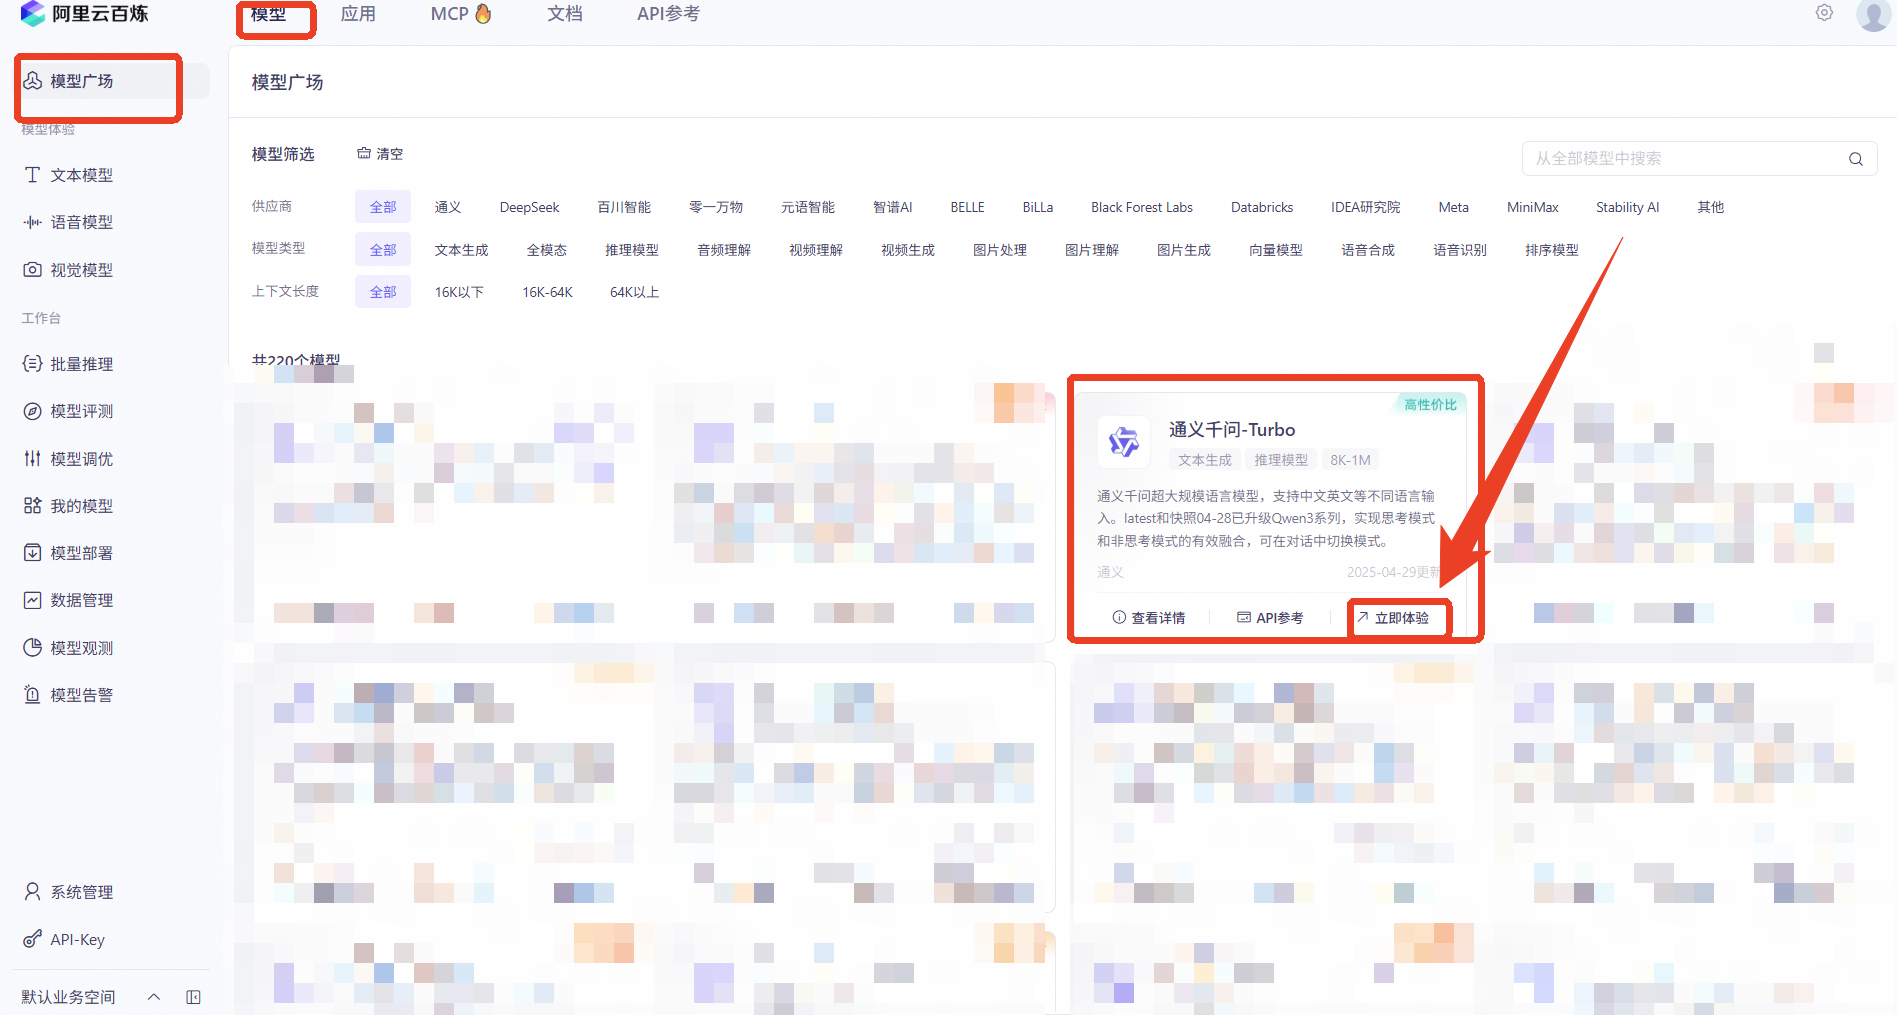Click the 视觉模型 camera icon
The height and width of the screenshot is (1015, 1897).
[x=32, y=270]
